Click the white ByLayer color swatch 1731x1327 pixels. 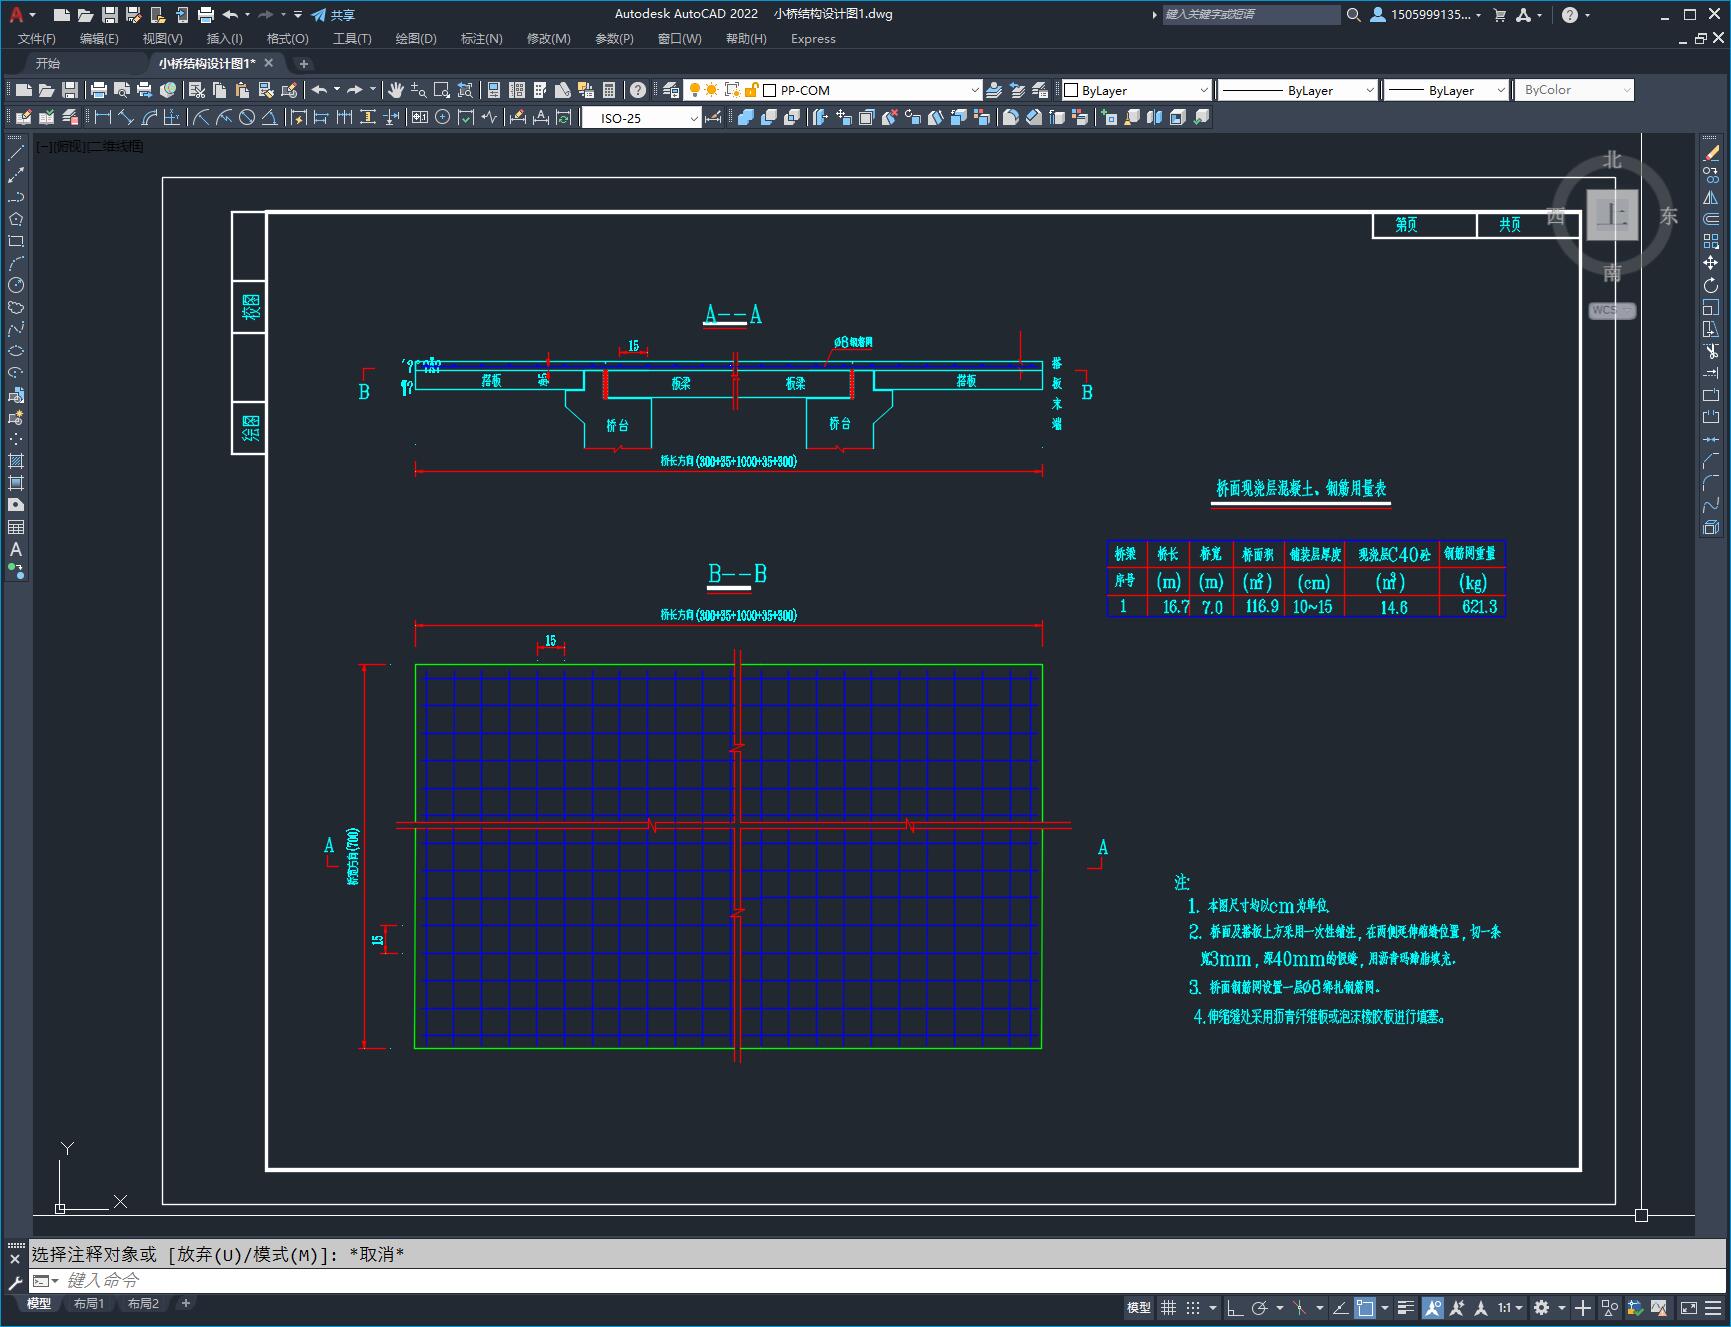click(1071, 90)
